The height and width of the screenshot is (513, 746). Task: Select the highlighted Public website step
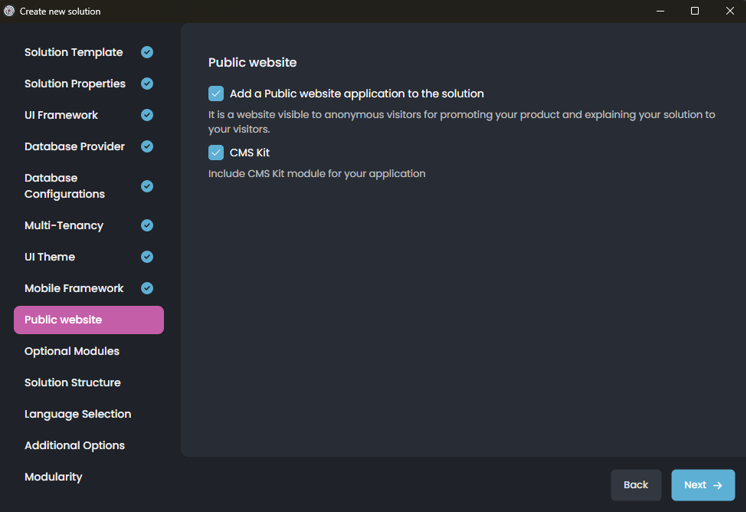pyautogui.click(x=88, y=320)
